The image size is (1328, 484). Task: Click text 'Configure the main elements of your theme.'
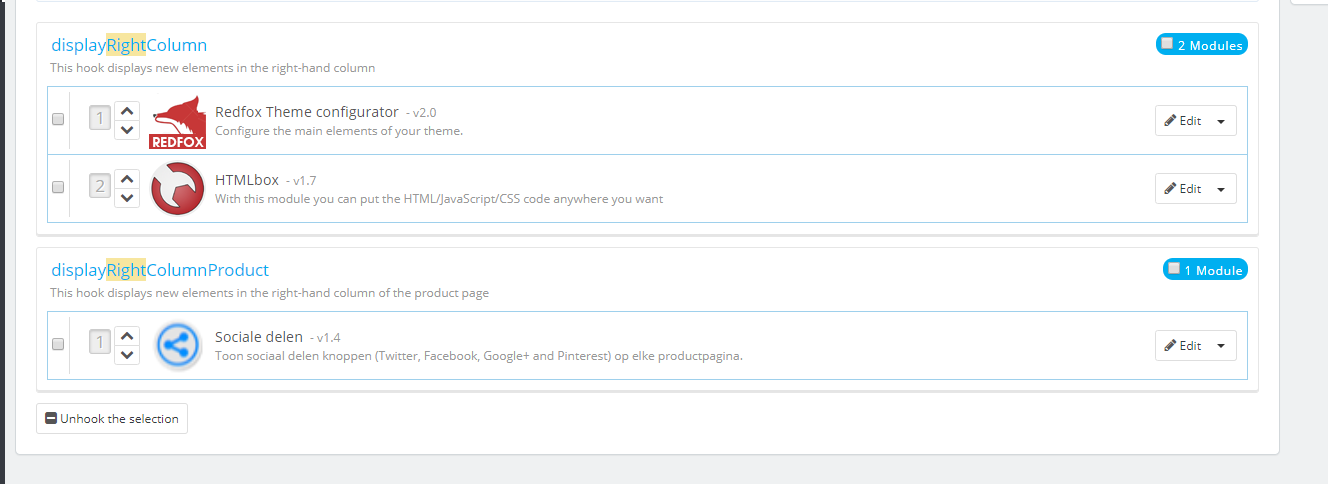pos(339,131)
